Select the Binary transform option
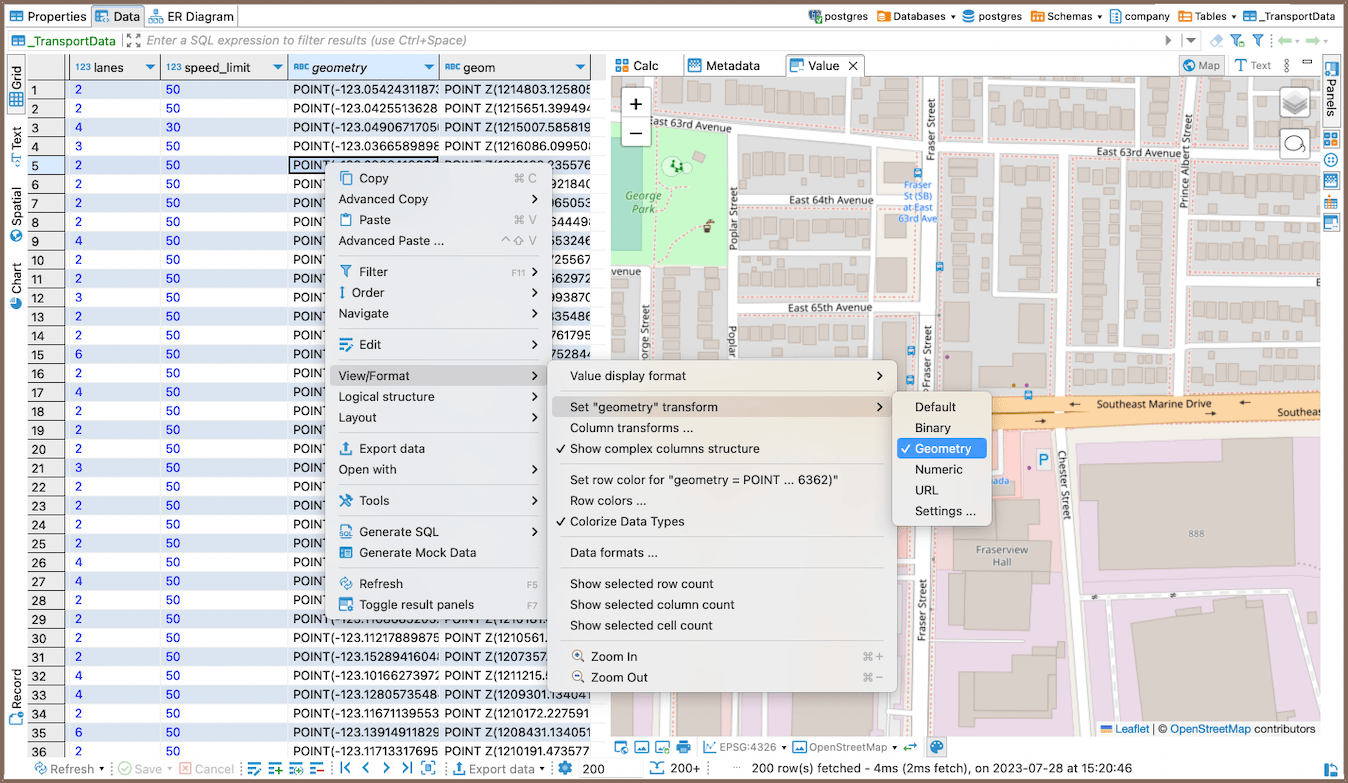This screenshot has height=783, width=1348. pyautogui.click(x=932, y=428)
